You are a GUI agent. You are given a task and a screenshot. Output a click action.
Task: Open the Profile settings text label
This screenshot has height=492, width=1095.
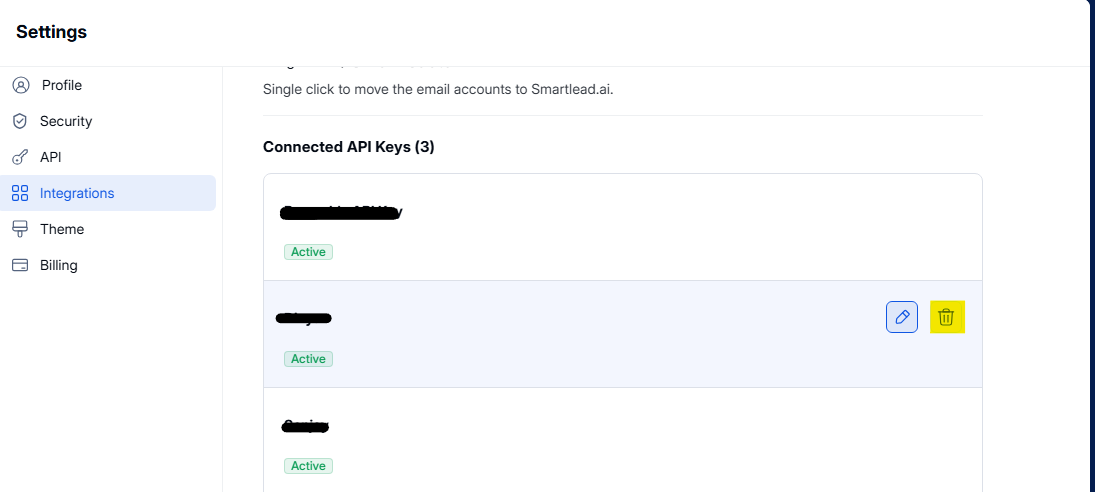(x=62, y=85)
